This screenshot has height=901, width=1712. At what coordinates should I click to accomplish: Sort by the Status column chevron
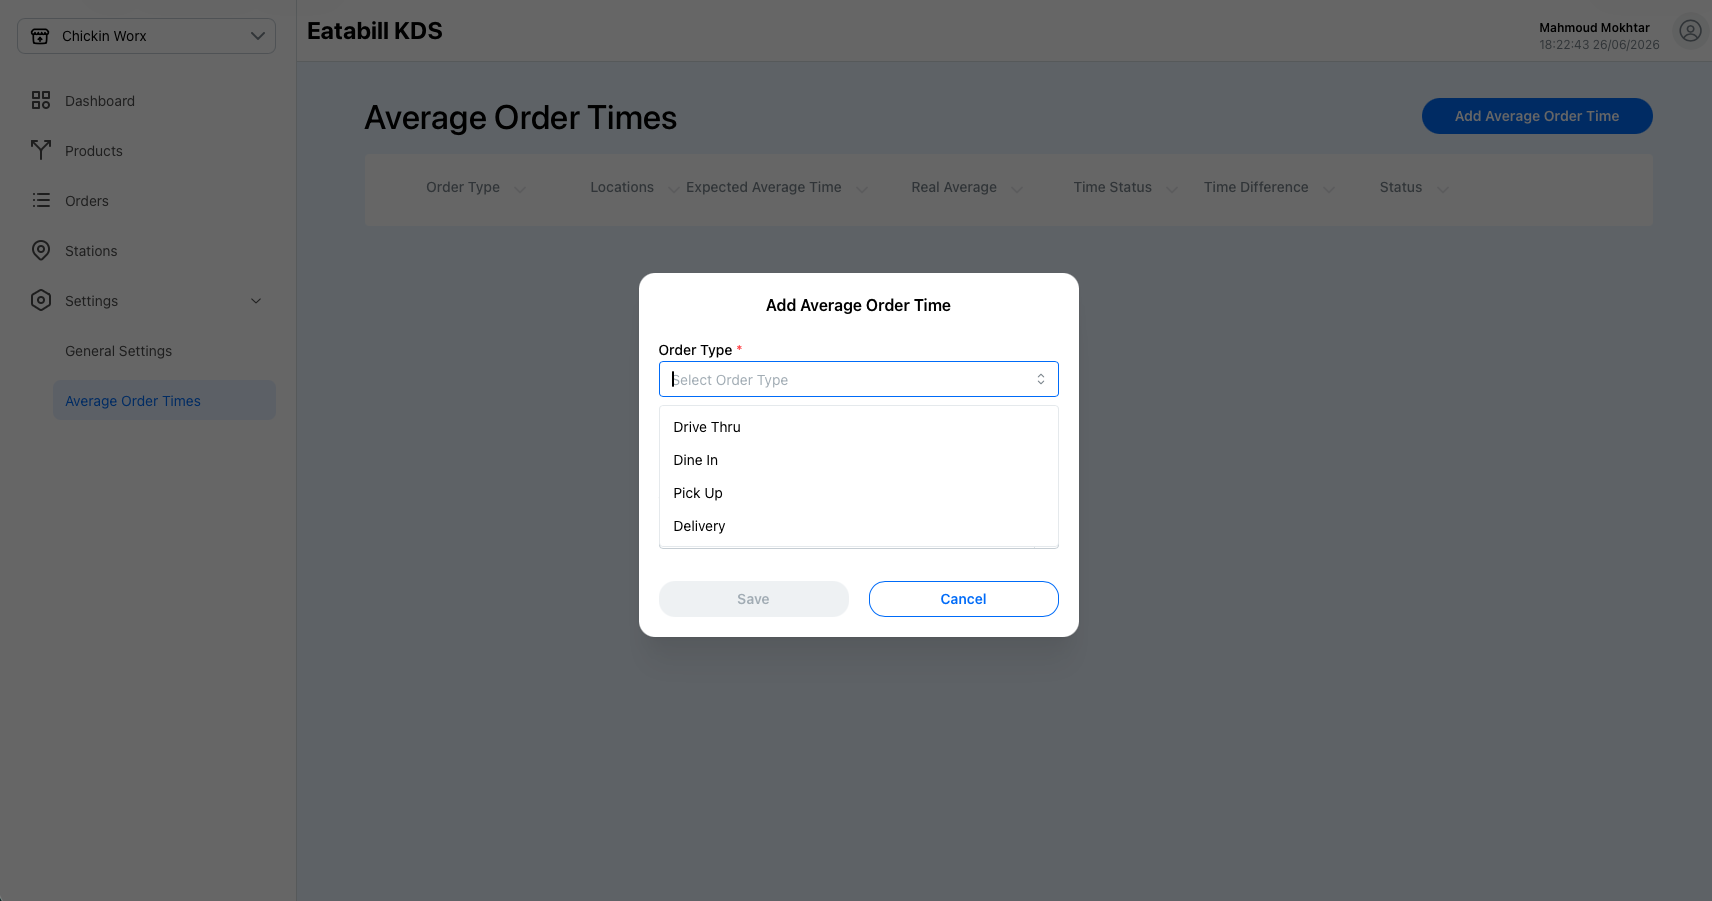pyautogui.click(x=1442, y=189)
